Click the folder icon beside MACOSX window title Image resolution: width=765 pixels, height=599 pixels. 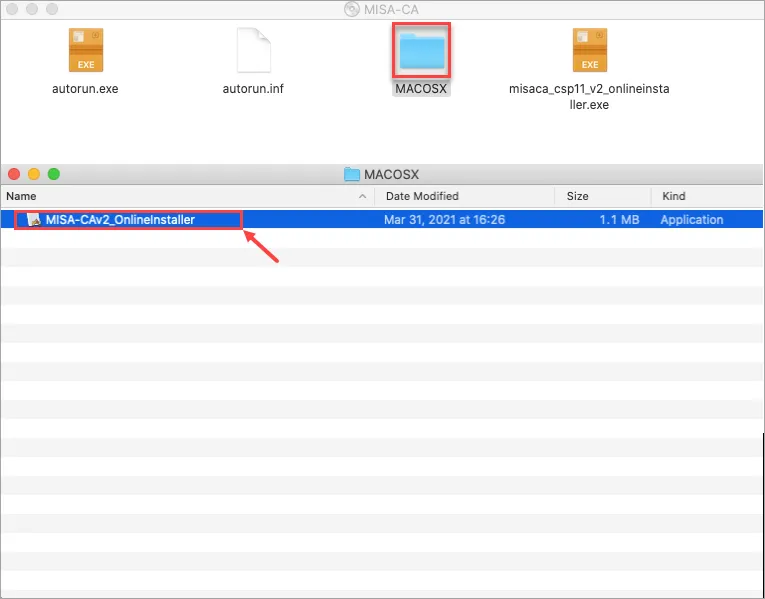[x=352, y=174]
